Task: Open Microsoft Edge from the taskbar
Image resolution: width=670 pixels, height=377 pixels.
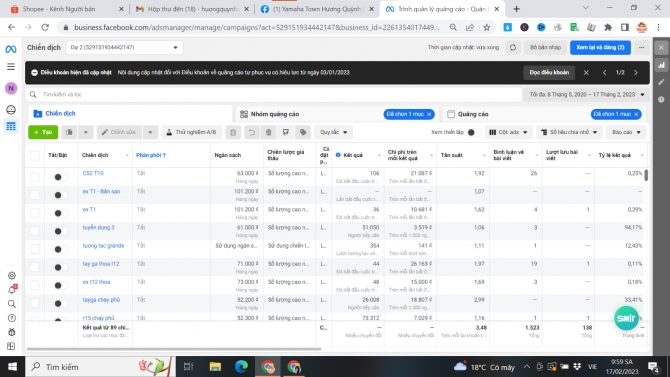Action: (x=241, y=367)
